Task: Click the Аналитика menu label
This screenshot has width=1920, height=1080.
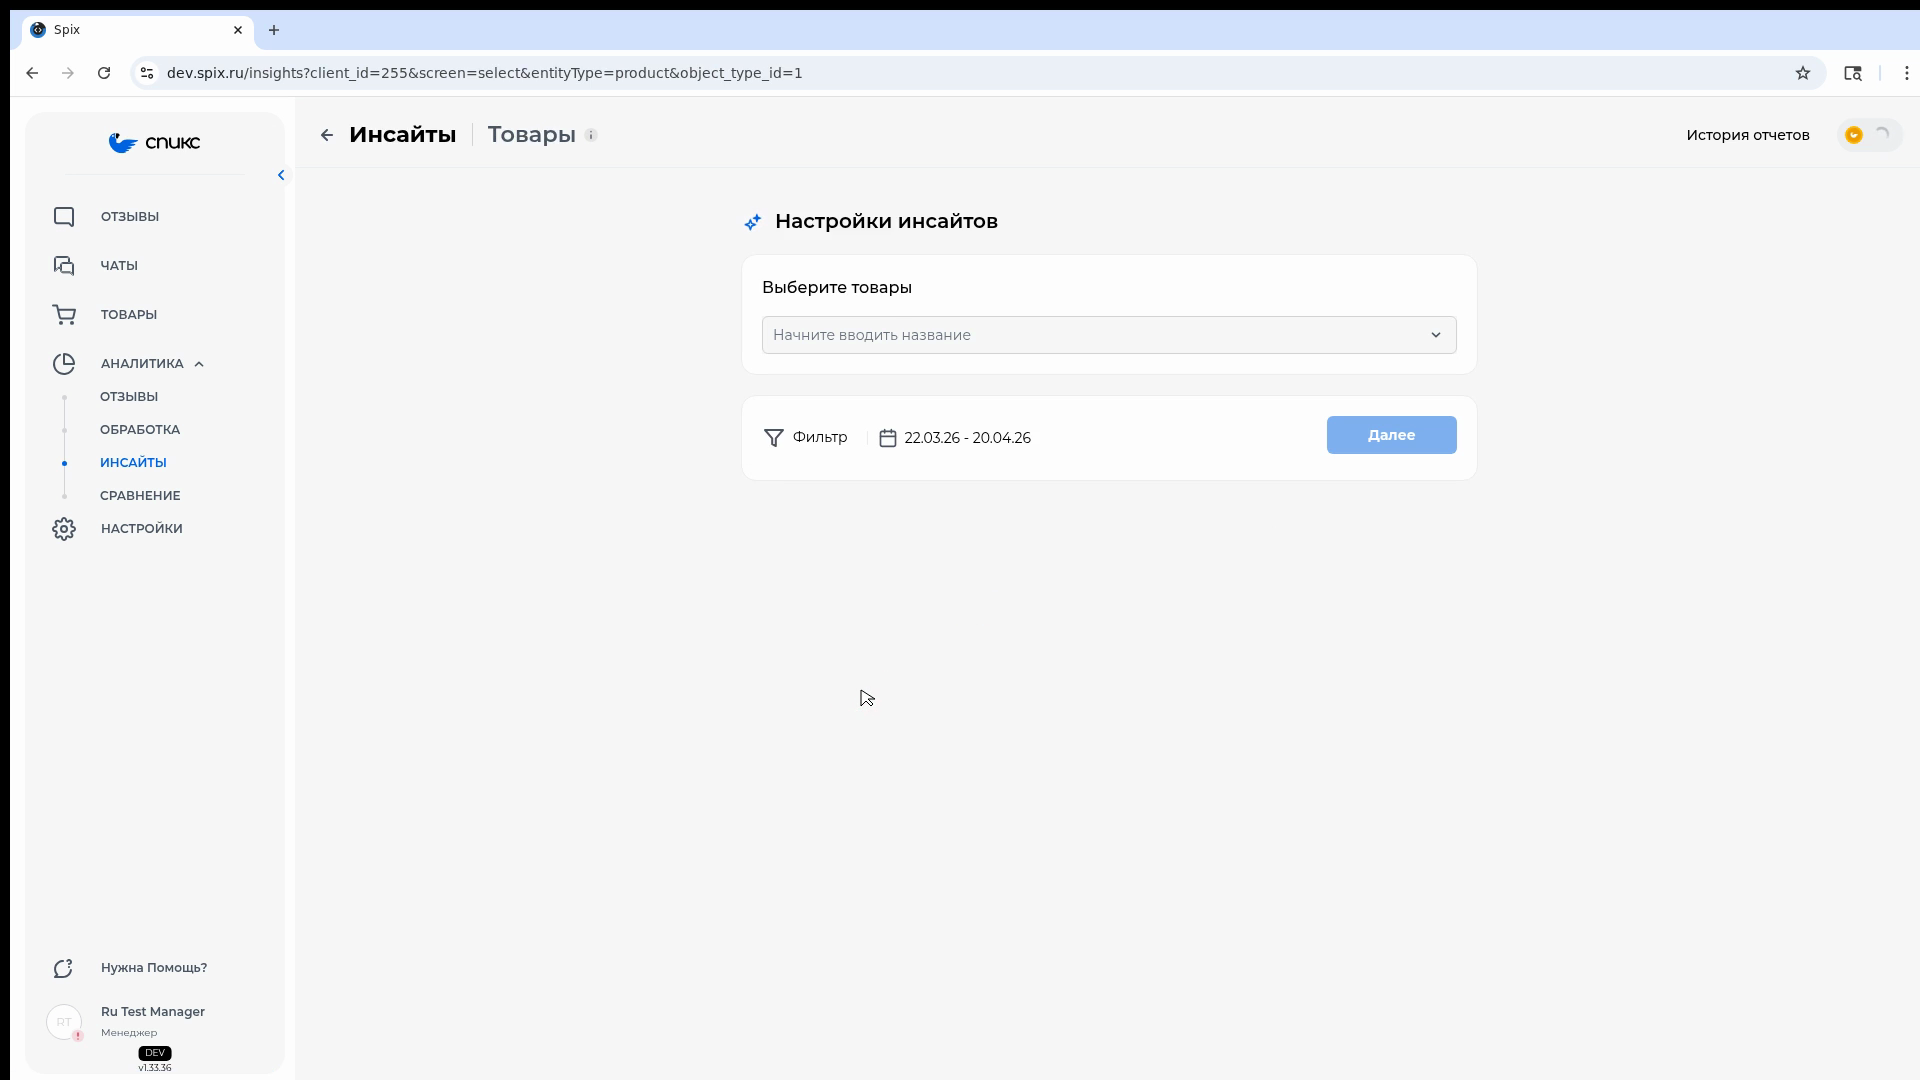Action: click(x=142, y=364)
